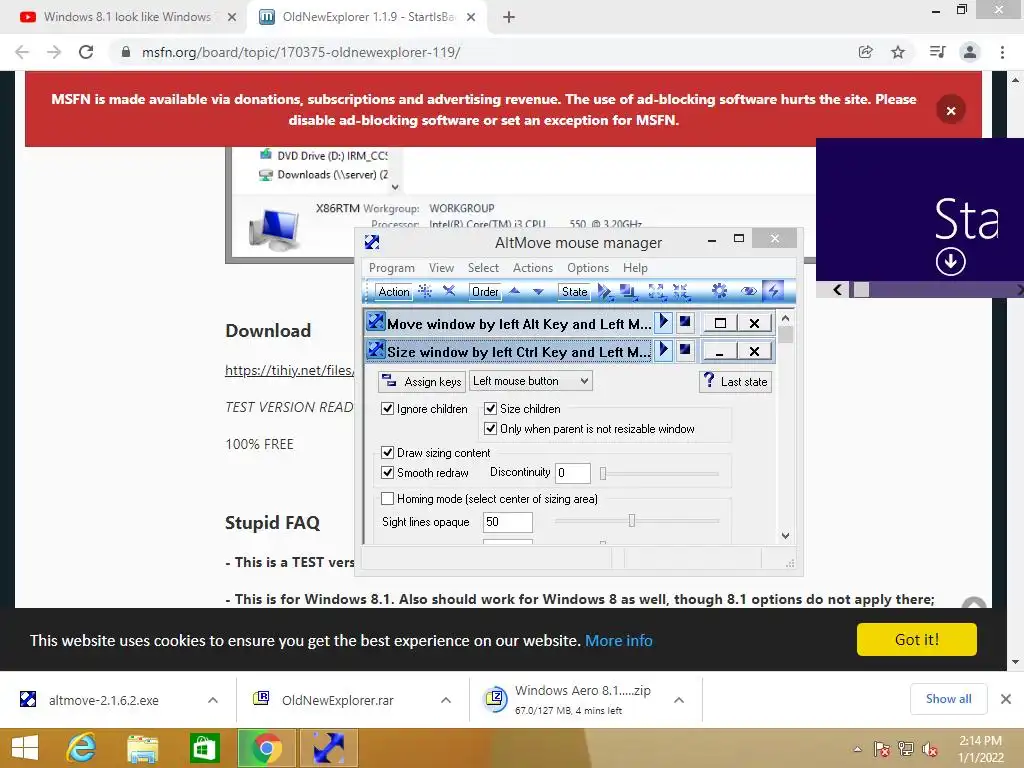
Task: Click the Discontinuity value field
Action: [573, 473]
